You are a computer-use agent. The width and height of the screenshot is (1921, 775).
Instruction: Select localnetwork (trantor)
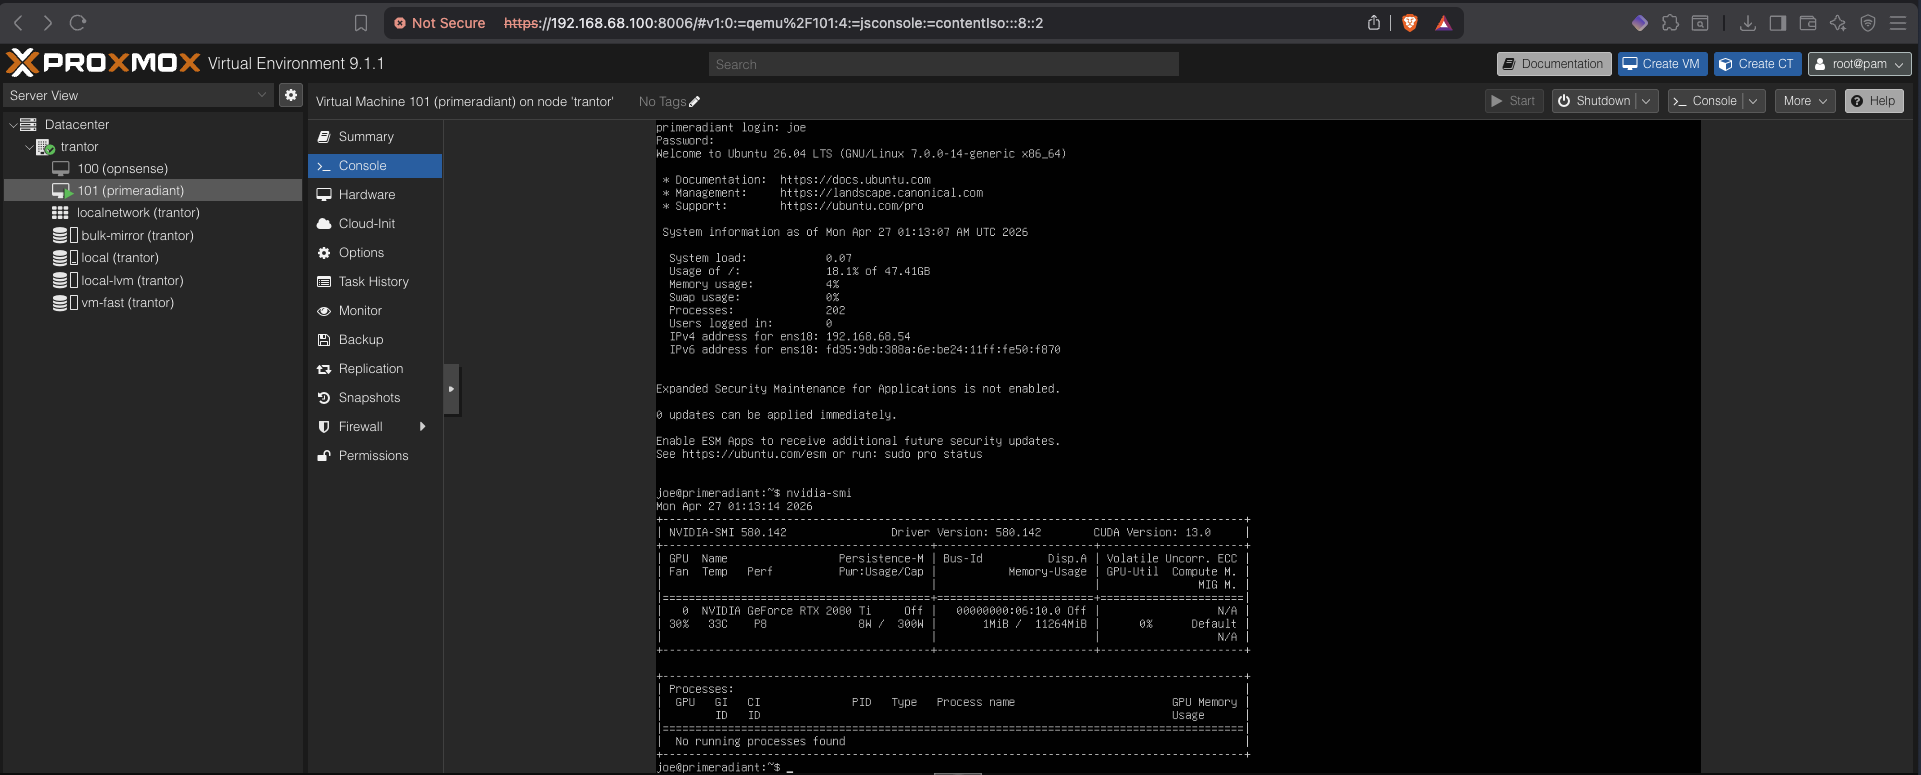[x=153, y=213]
